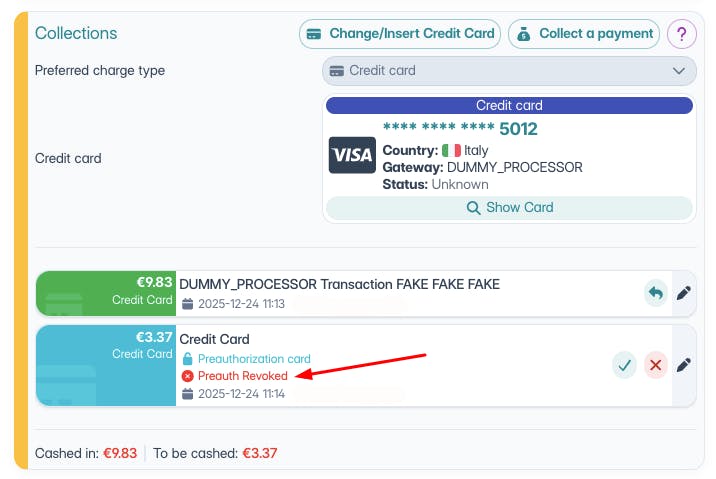Screen dimensions: 716x479
Task: Edit the €9.83 transaction with pencil icon
Action: 684,294
